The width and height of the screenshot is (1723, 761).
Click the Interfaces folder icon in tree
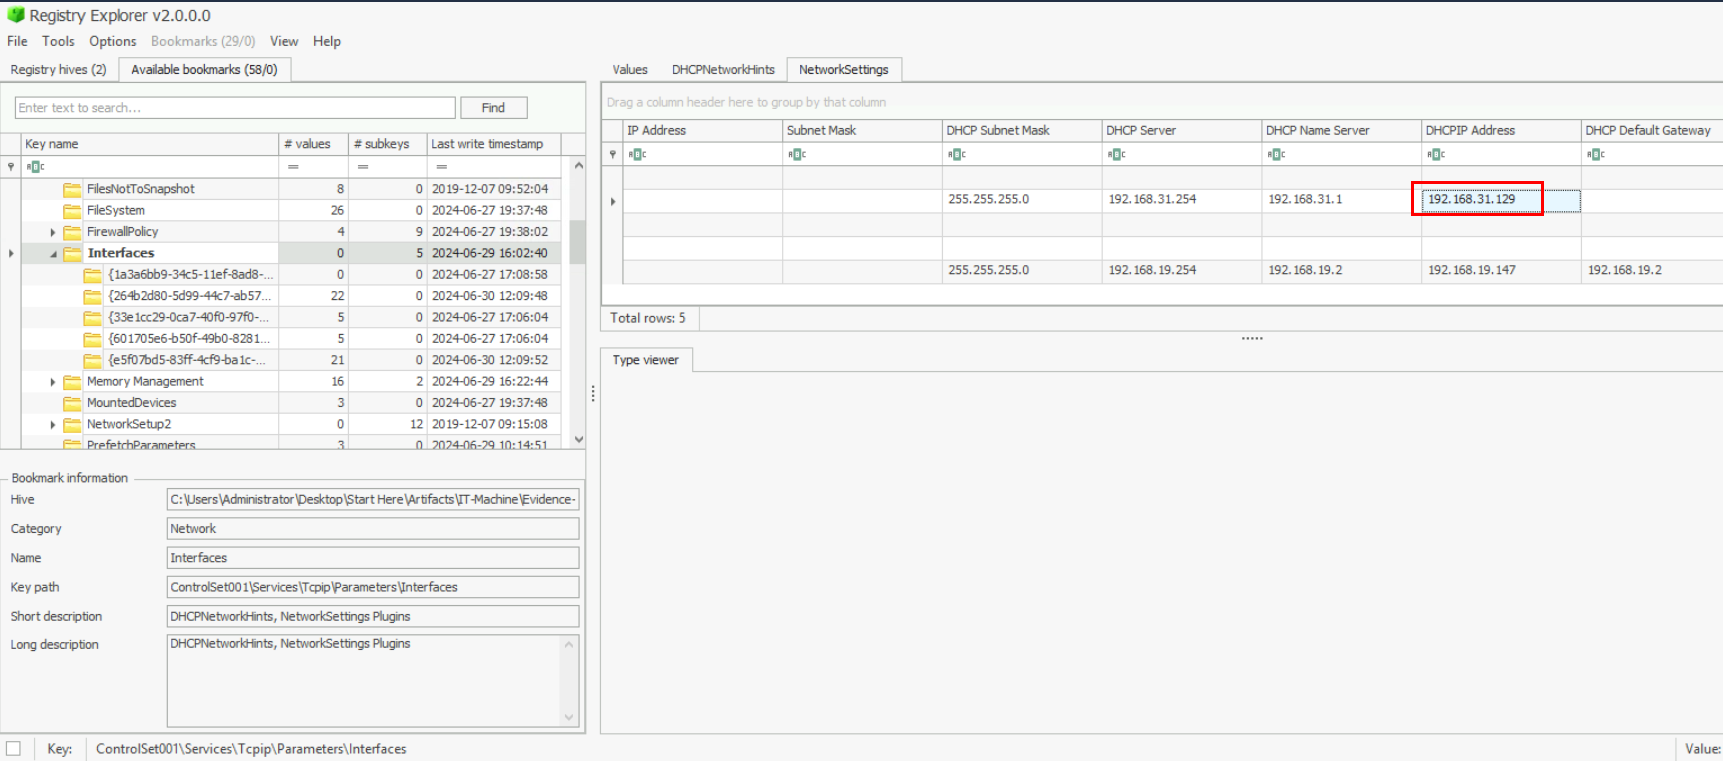click(72, 254)
